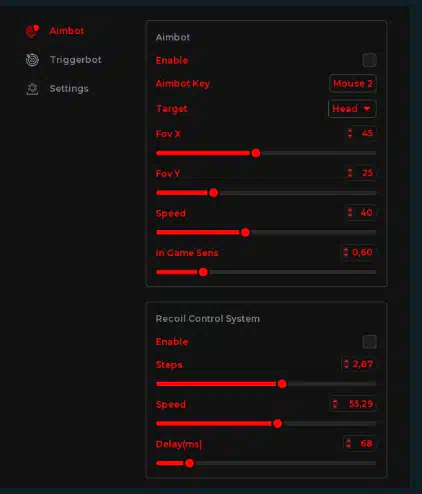Open the Target dropdown showing Head
Image resolution: width=422 pixels, height=494 pixels.
352,109
